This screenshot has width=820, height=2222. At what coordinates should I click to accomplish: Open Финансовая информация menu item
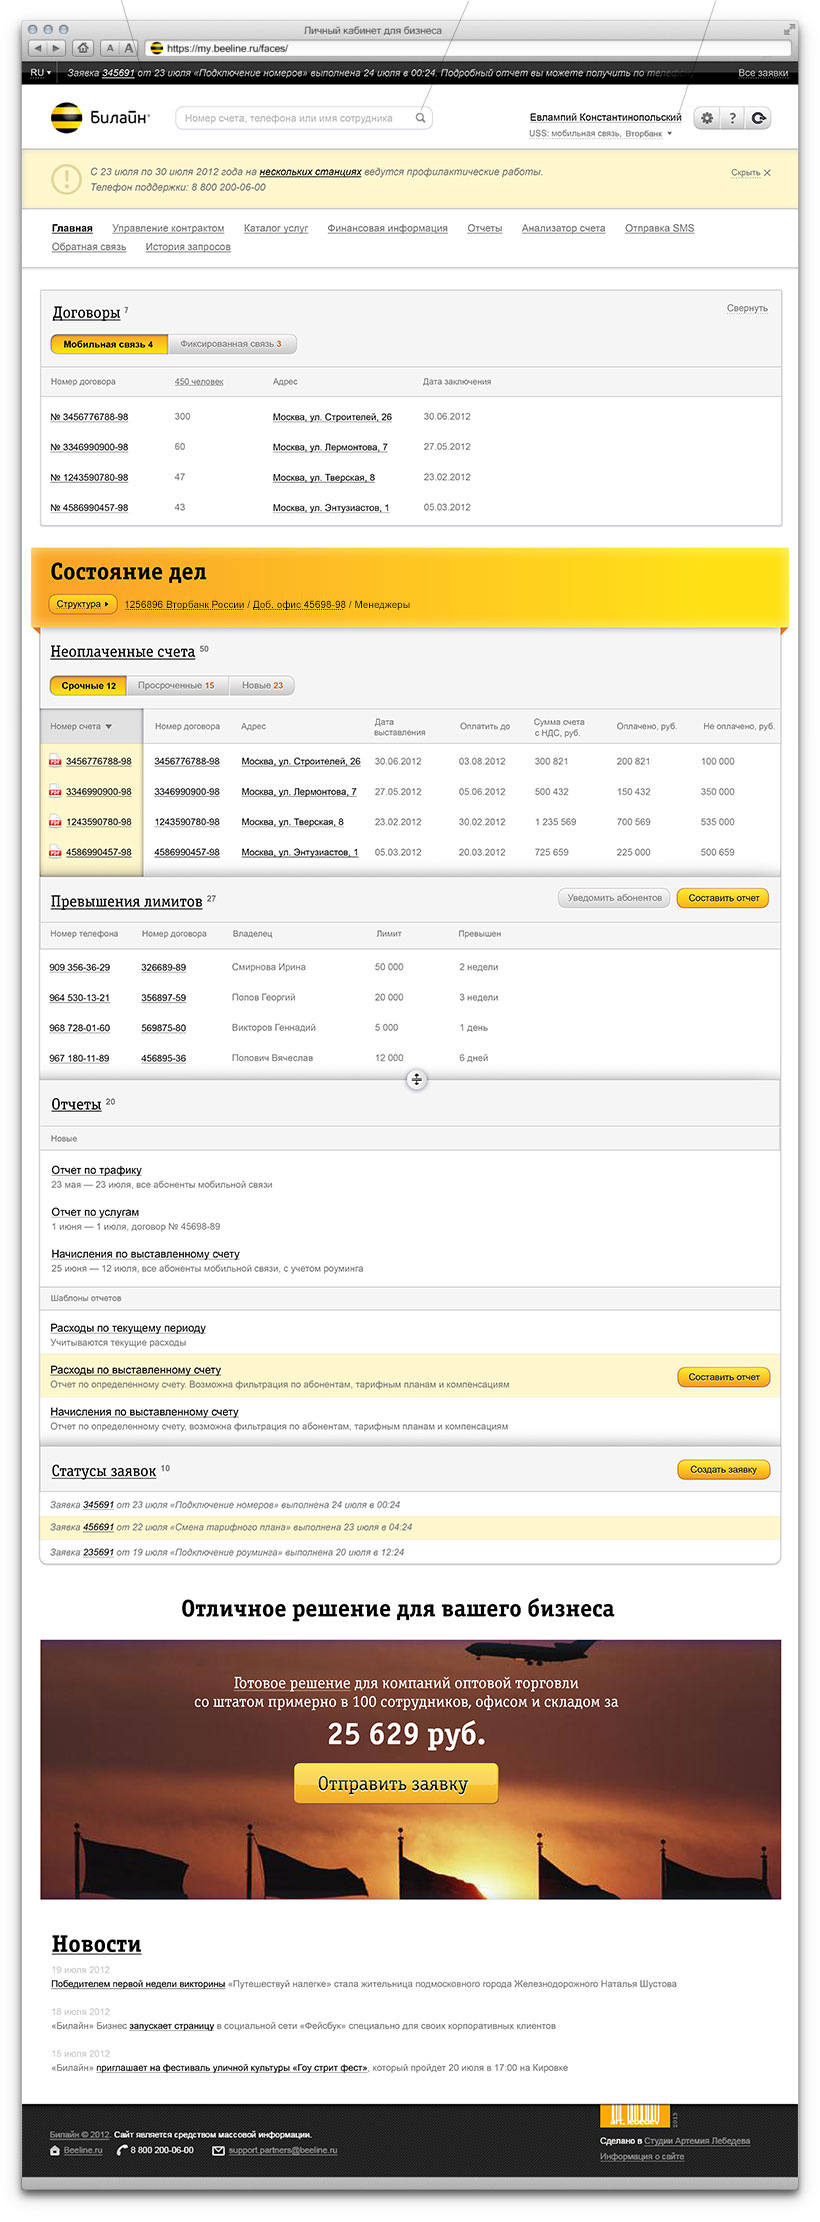pyautogui.click(x=387, y=229)
